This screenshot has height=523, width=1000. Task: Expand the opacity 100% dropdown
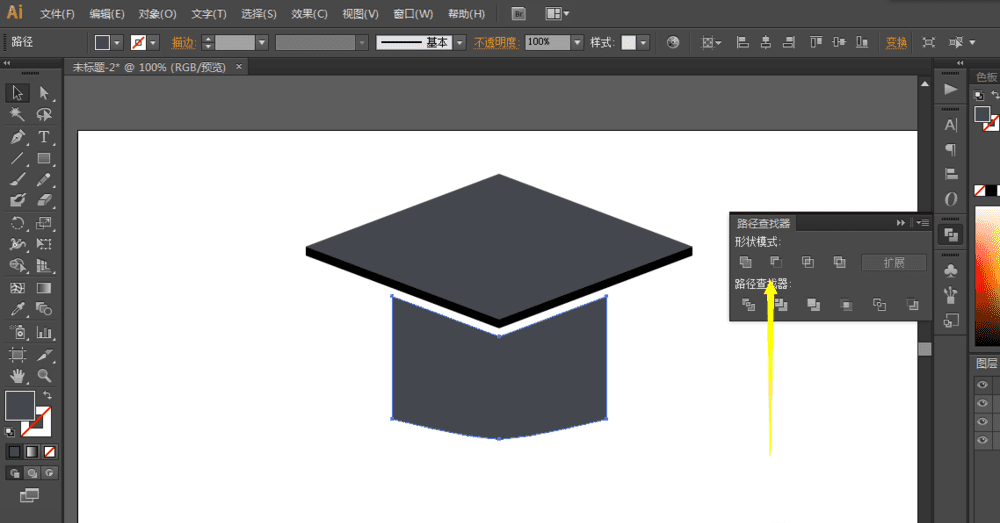pos(577,43)
